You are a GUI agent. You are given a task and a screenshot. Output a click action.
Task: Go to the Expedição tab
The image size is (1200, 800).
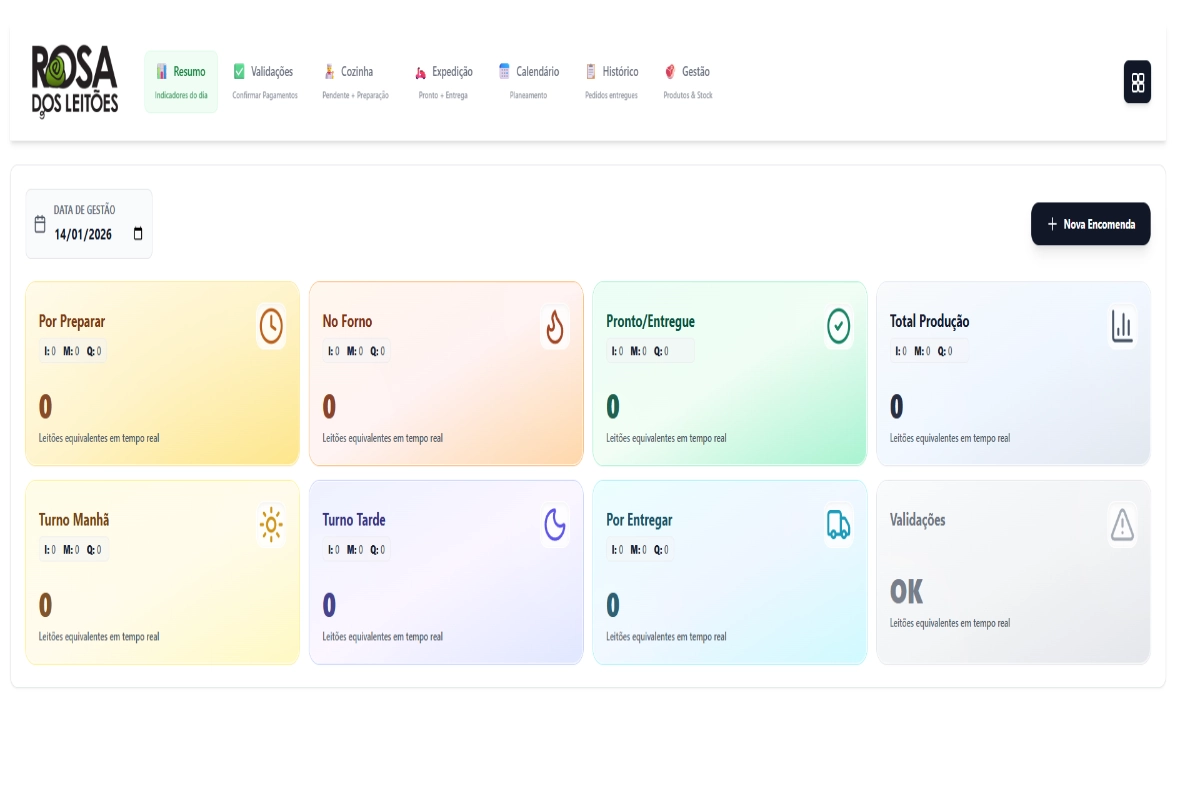pos(443,82)
